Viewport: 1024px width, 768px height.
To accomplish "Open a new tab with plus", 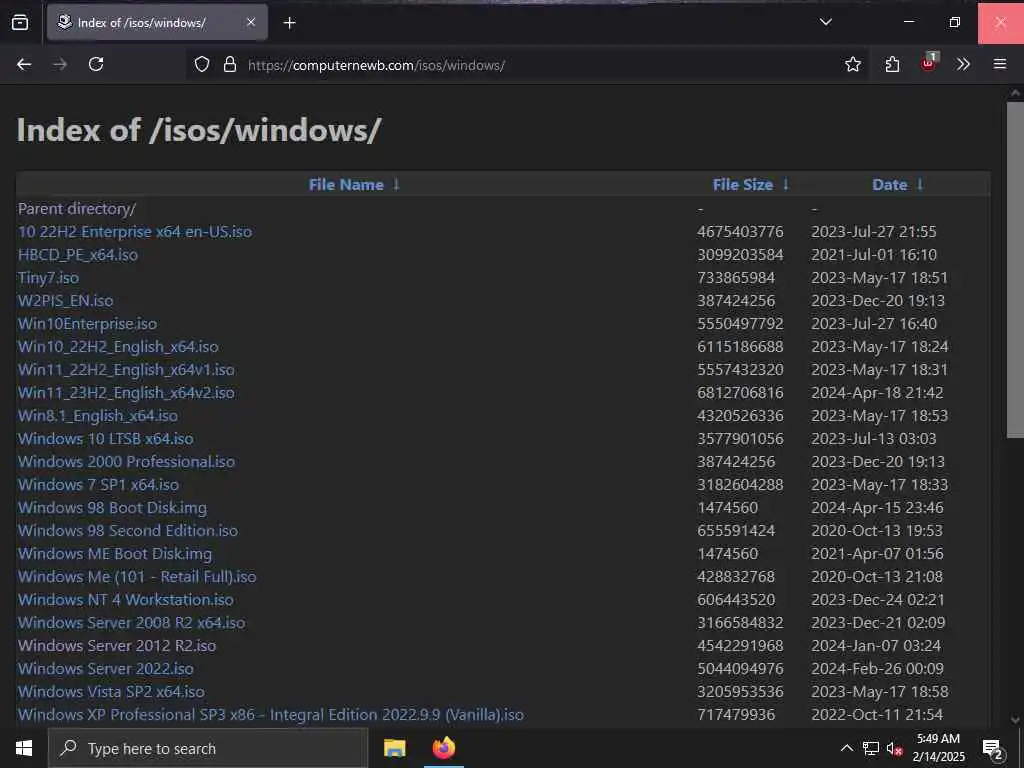I will (x=289, y=23).
